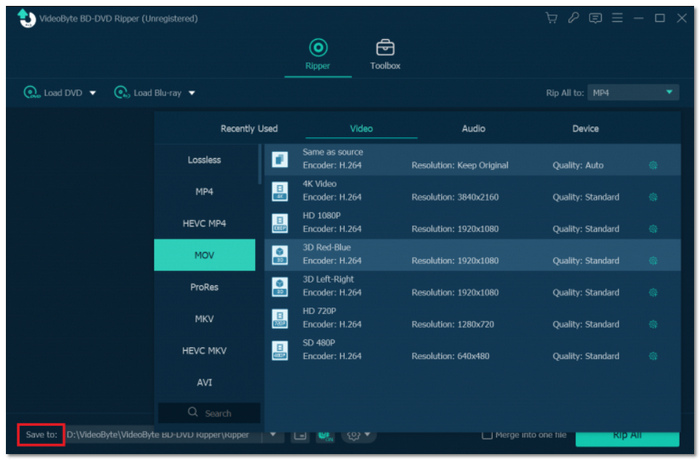The image size is (700, 460).
Task: Click the format Search field
Action: (x=209, y=413)
